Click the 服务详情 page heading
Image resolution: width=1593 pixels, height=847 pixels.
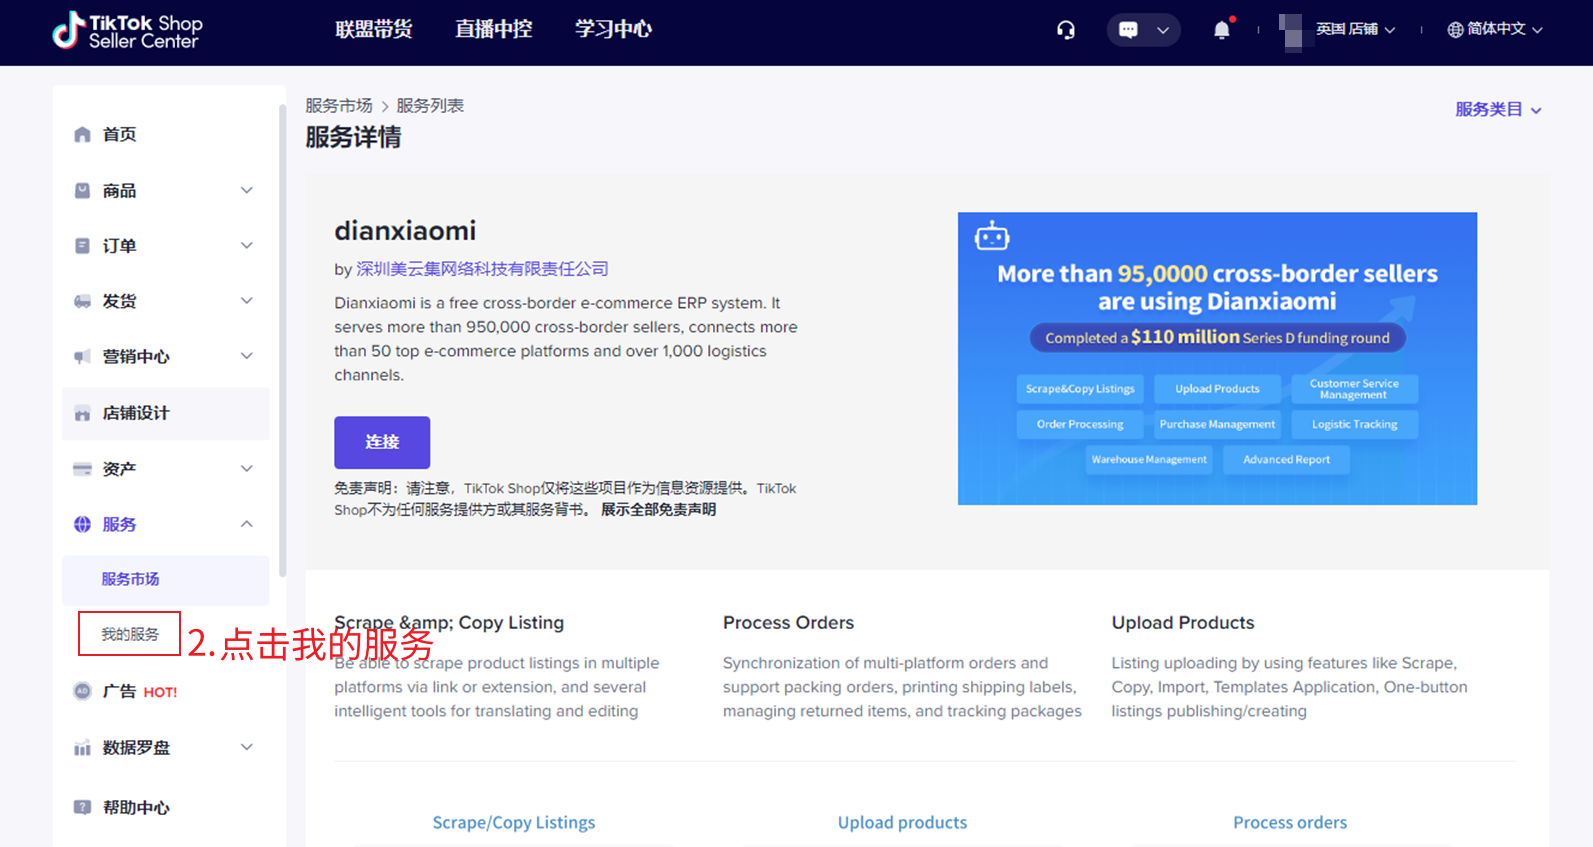pos(353,138)
